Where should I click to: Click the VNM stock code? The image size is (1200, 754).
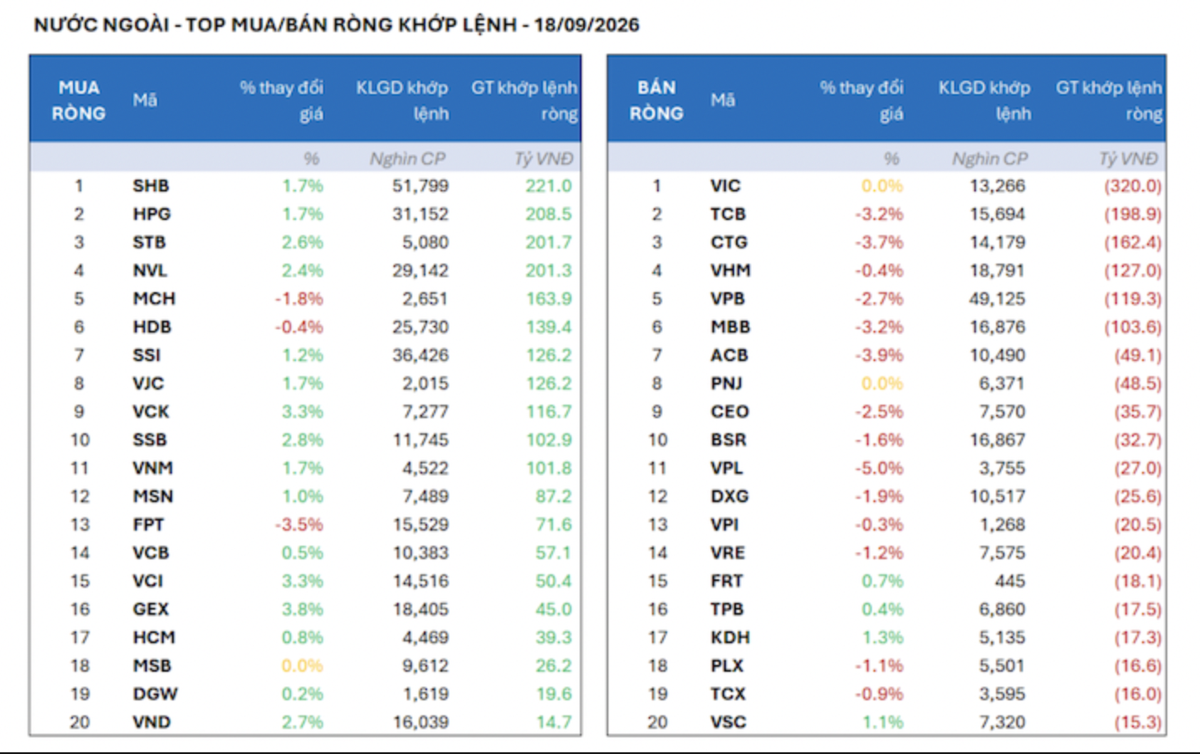[152, 468]
